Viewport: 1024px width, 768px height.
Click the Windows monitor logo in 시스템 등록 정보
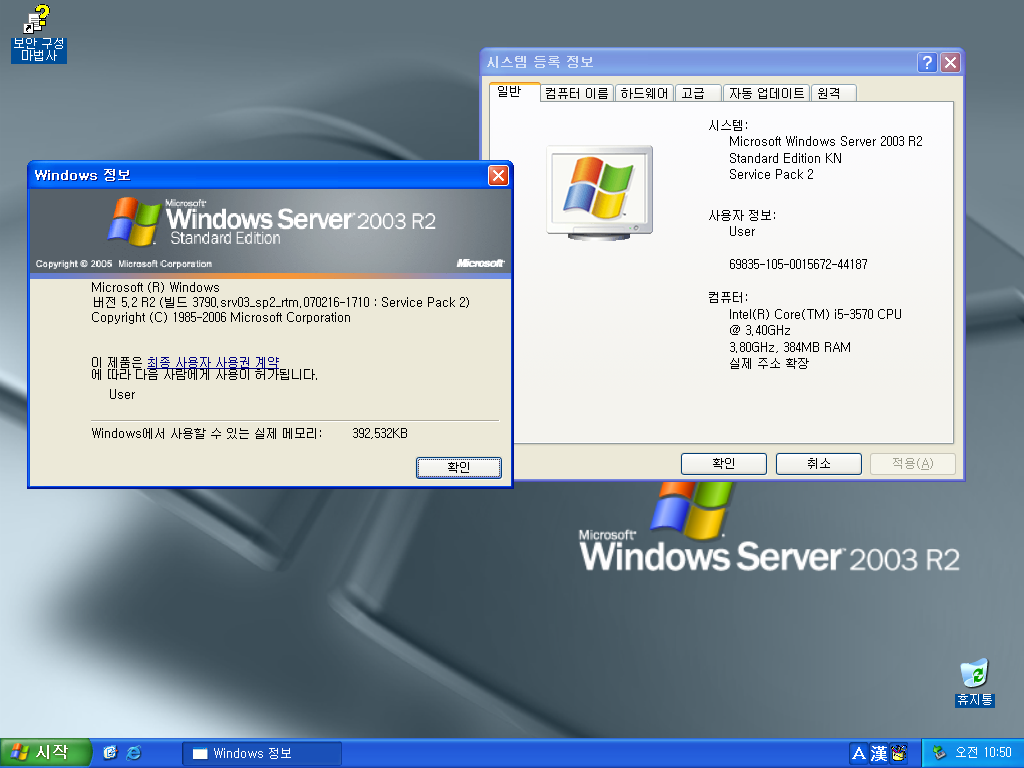click(x=600, y=193)
